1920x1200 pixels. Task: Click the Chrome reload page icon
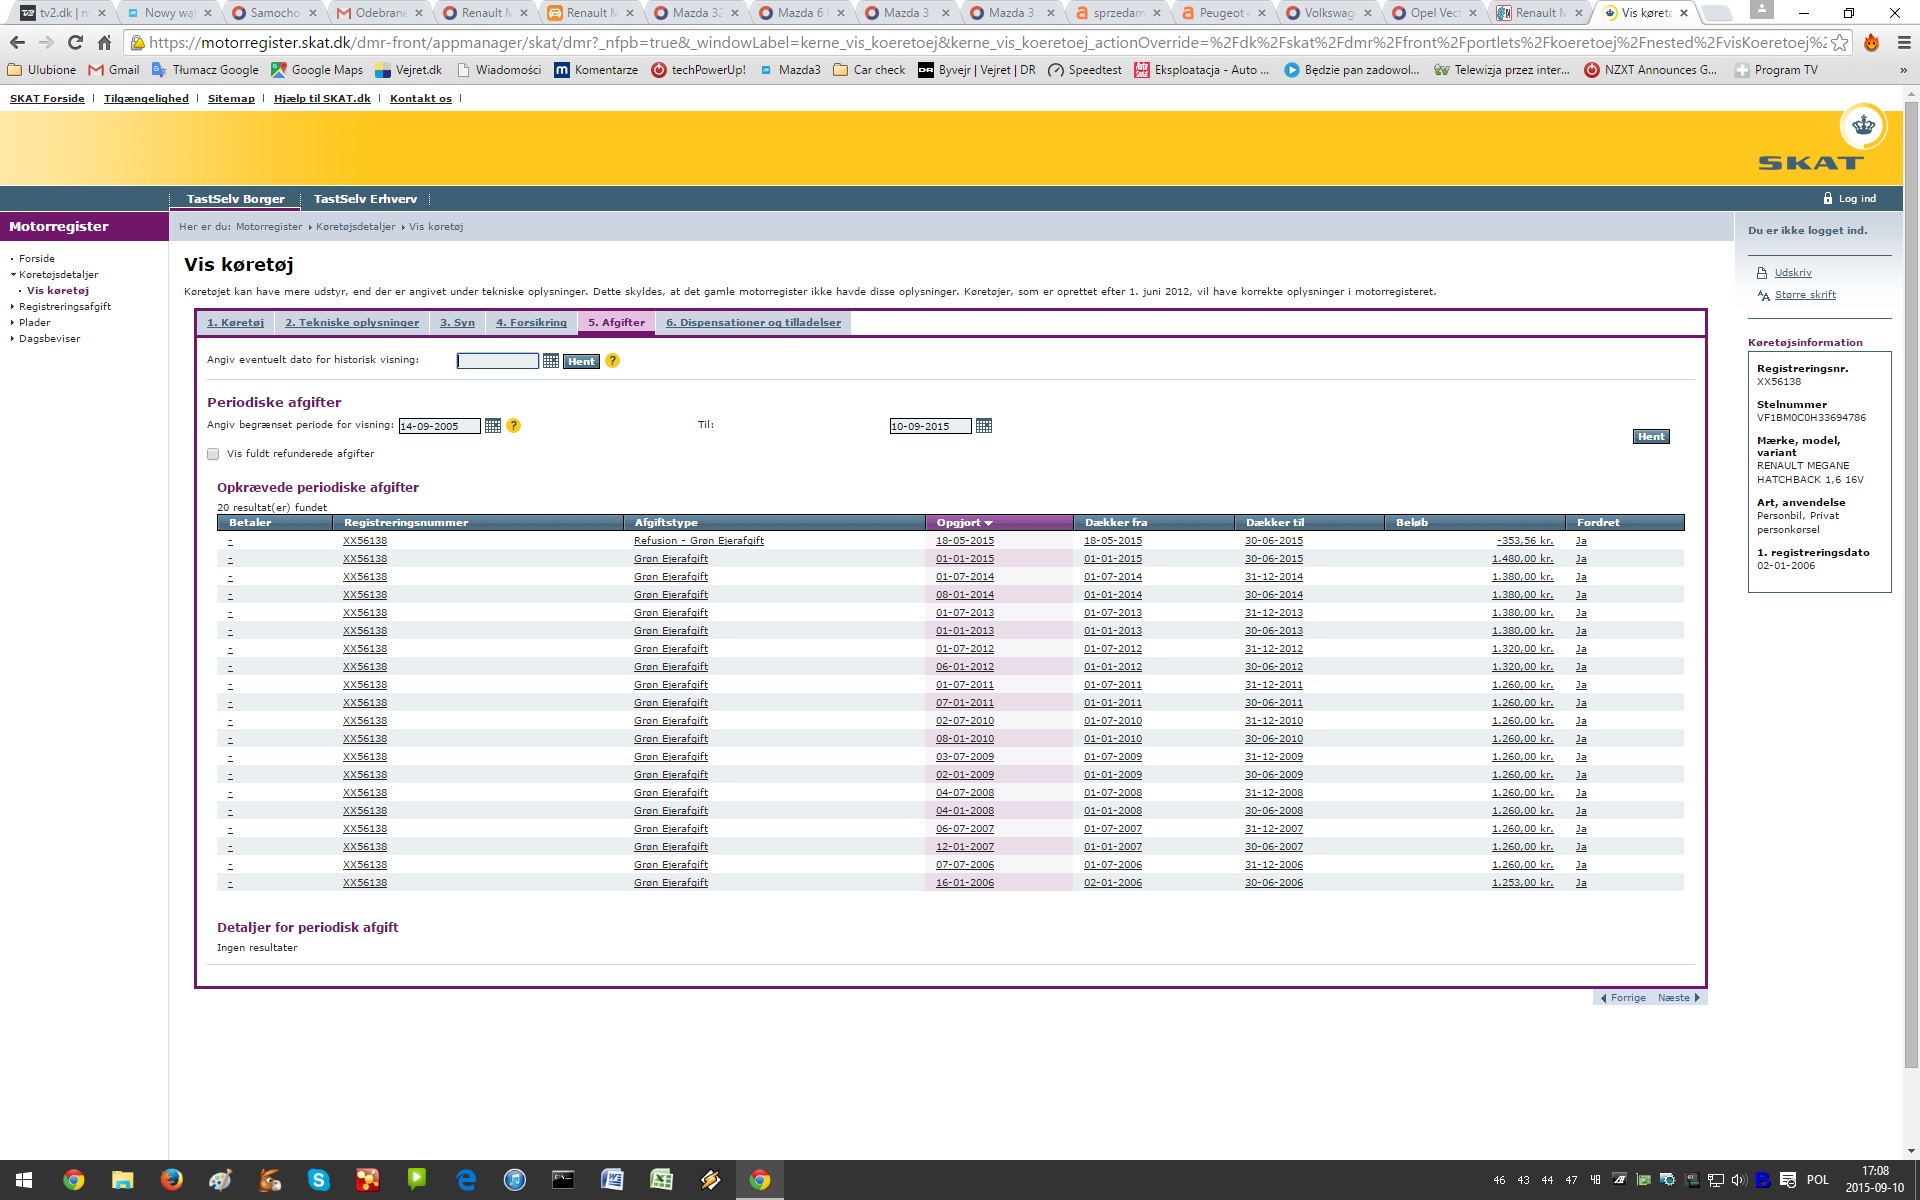(75, 43)
